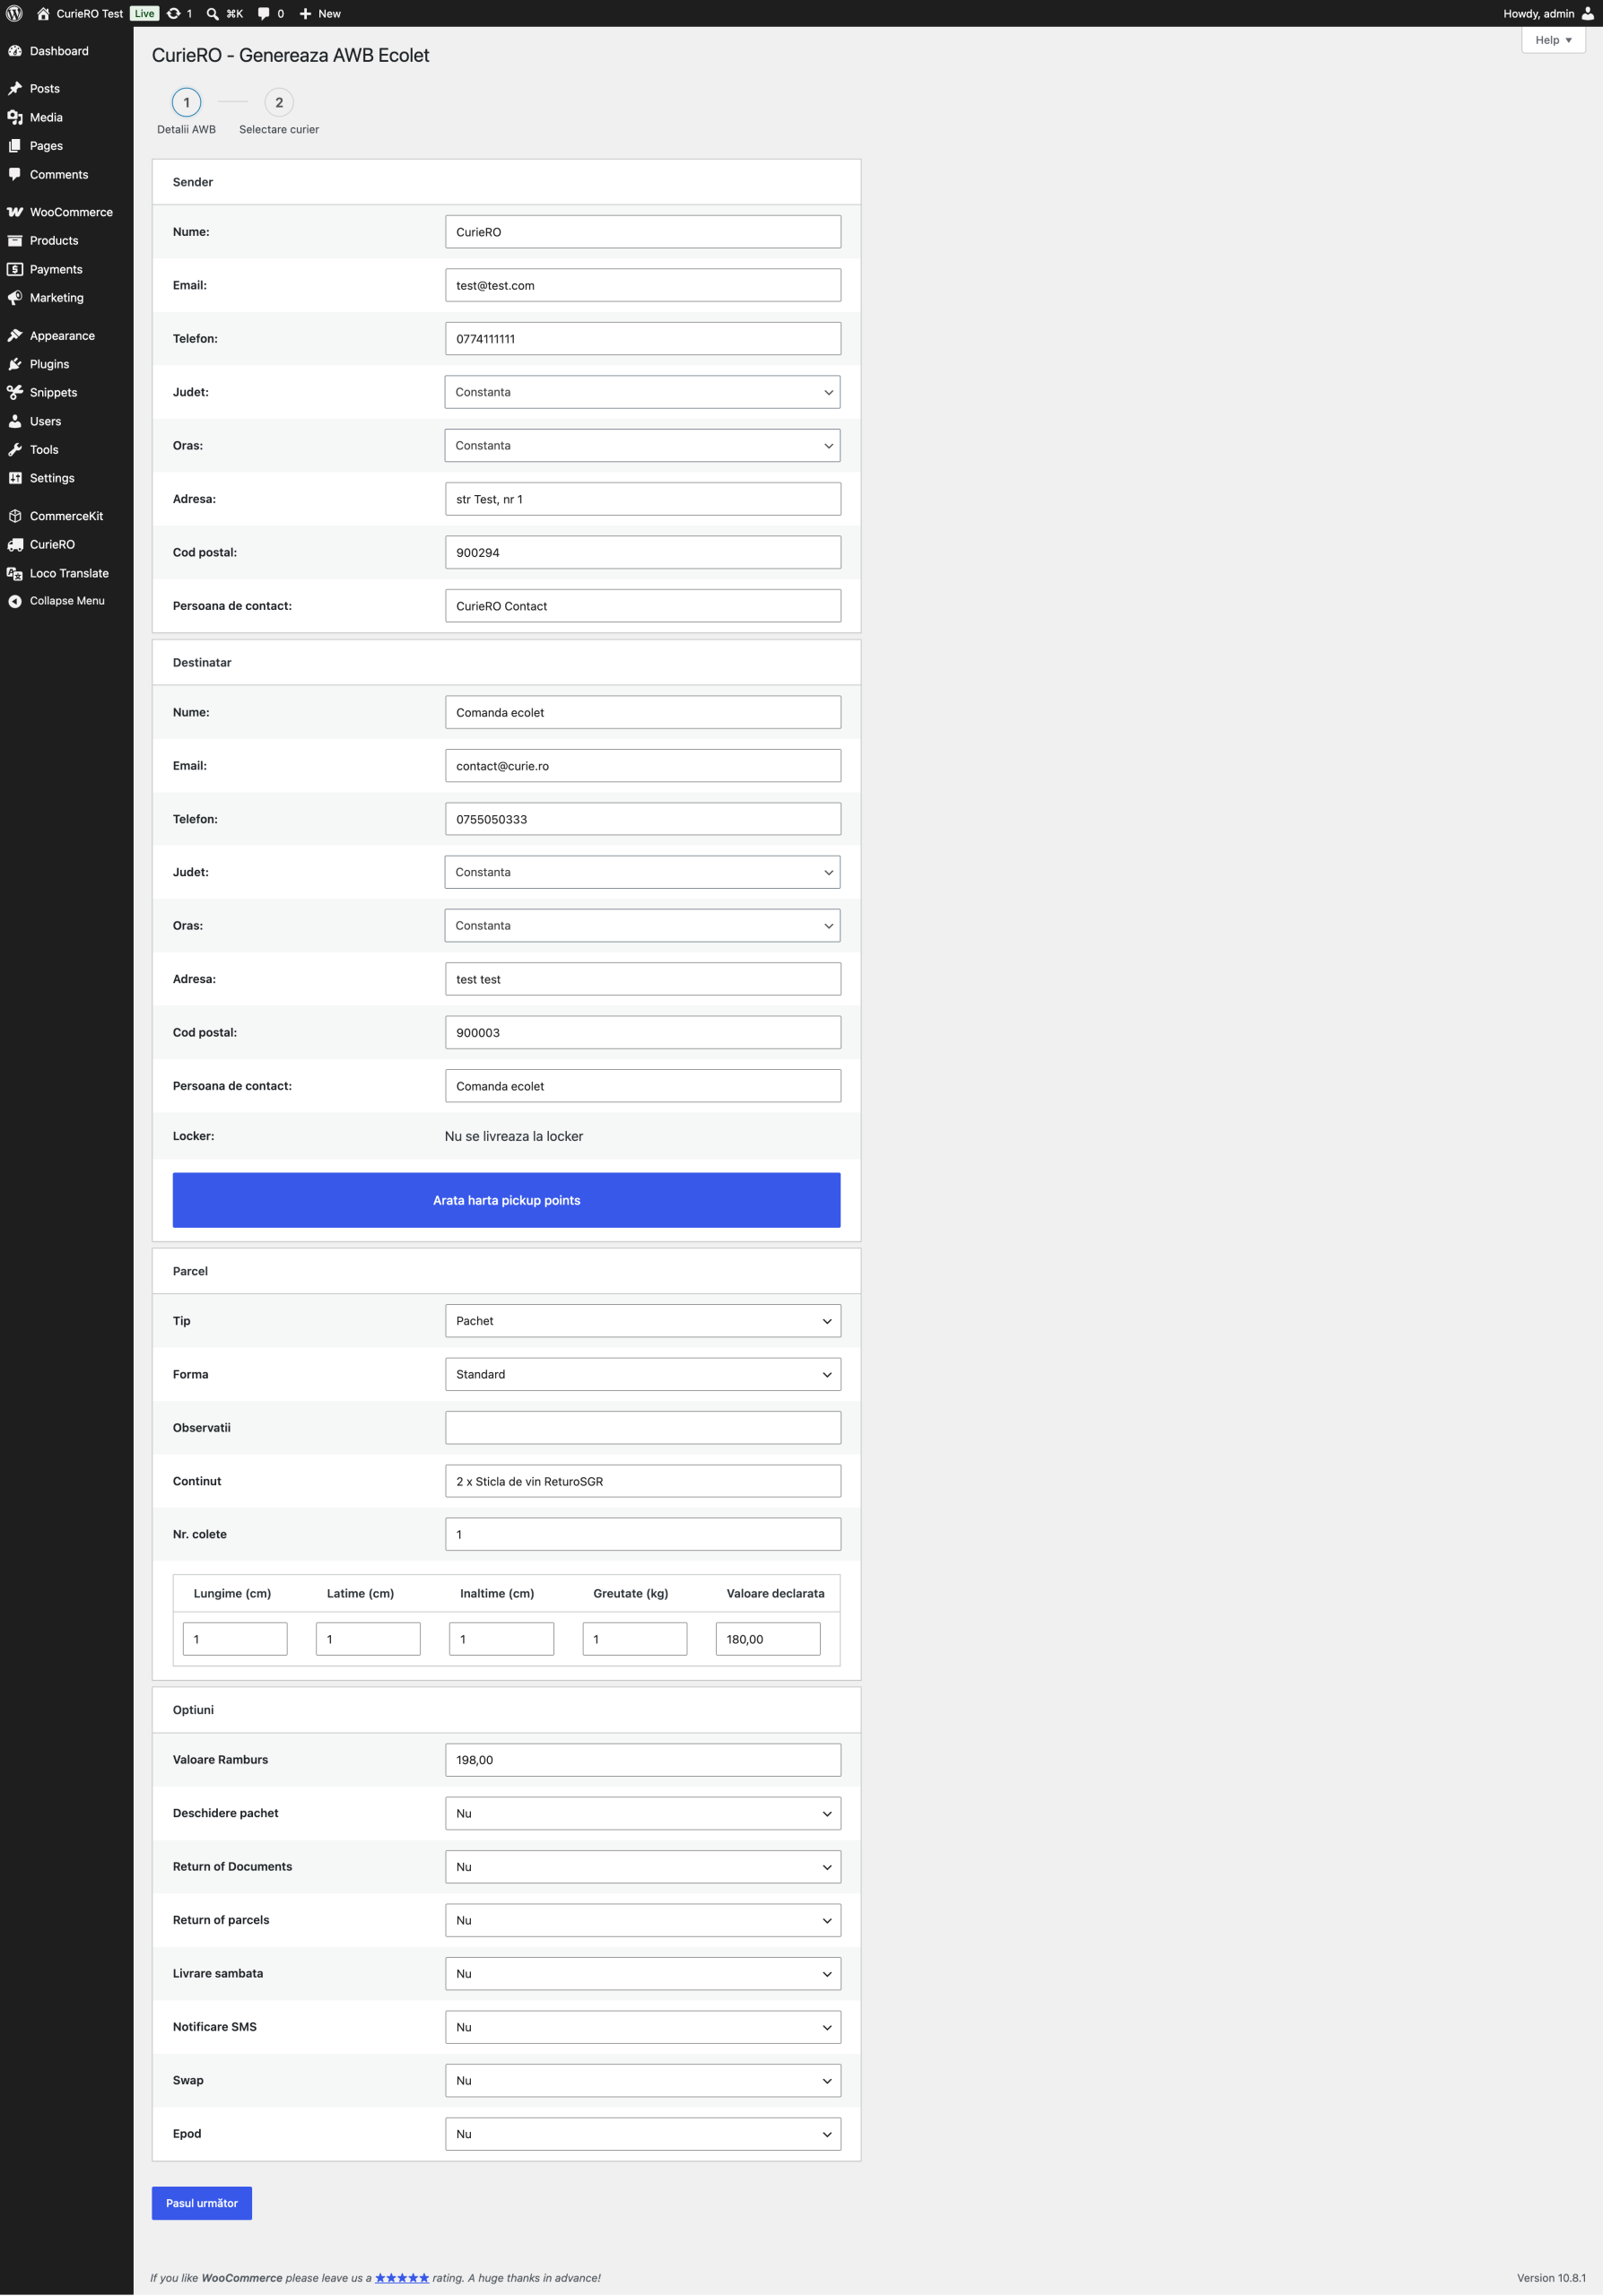This screenshot has height=2296, width=1603.
Task: Click the Payments dollar icon
Action: click(x=15, y=269)
